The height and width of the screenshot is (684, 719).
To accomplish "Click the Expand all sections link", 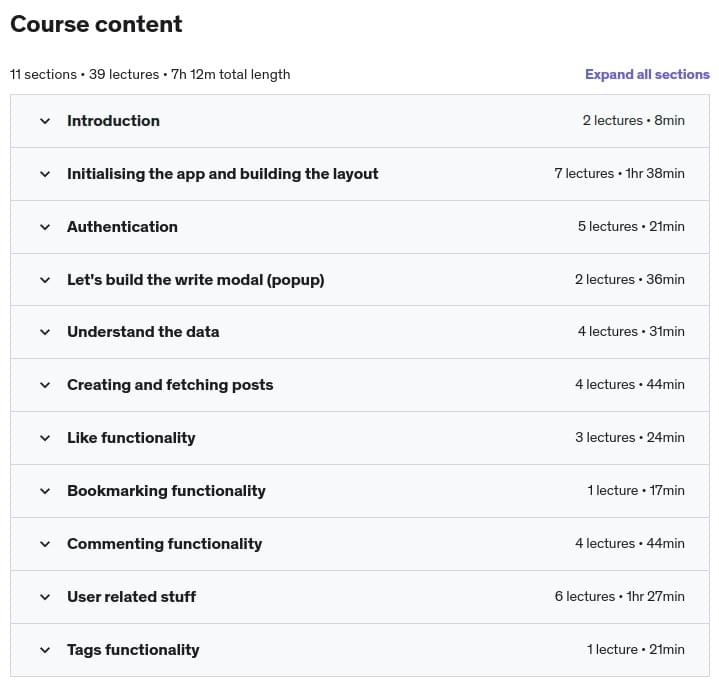I will pyautogui.click(x=647, y=74).
